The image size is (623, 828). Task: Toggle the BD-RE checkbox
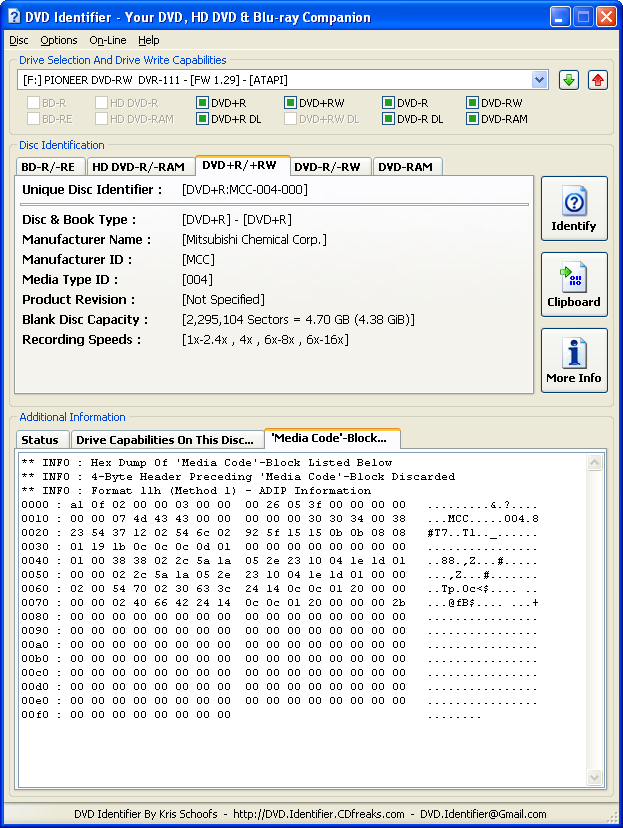[33, 119]
